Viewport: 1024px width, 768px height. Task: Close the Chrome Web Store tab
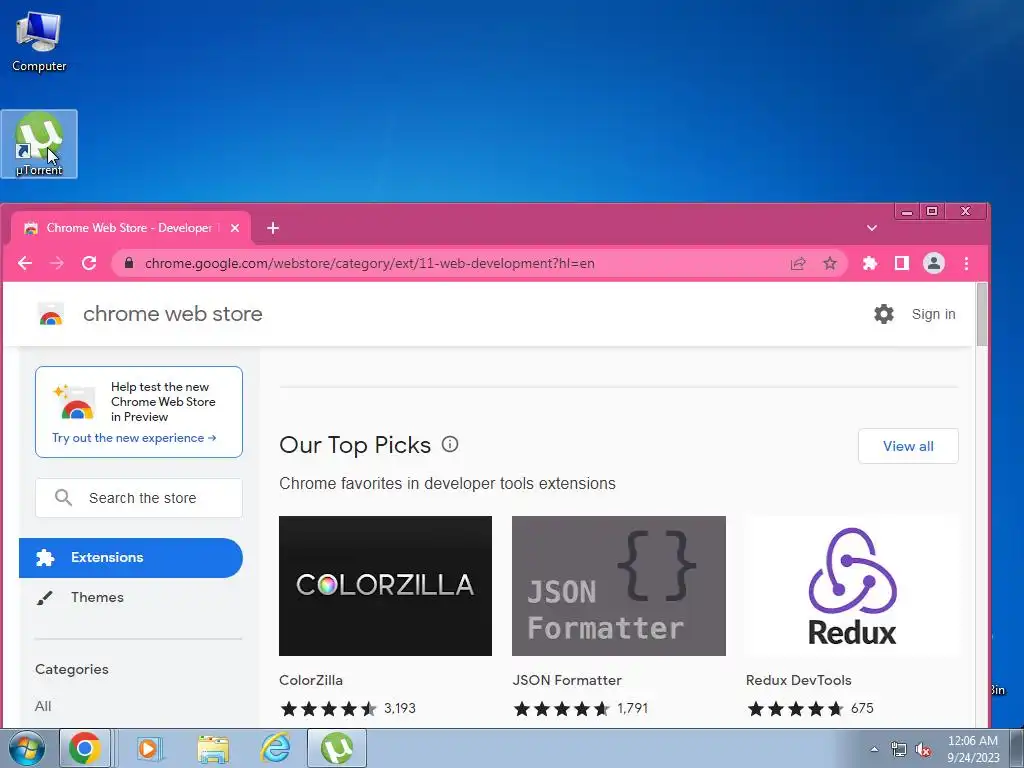(x=235, y=228)
